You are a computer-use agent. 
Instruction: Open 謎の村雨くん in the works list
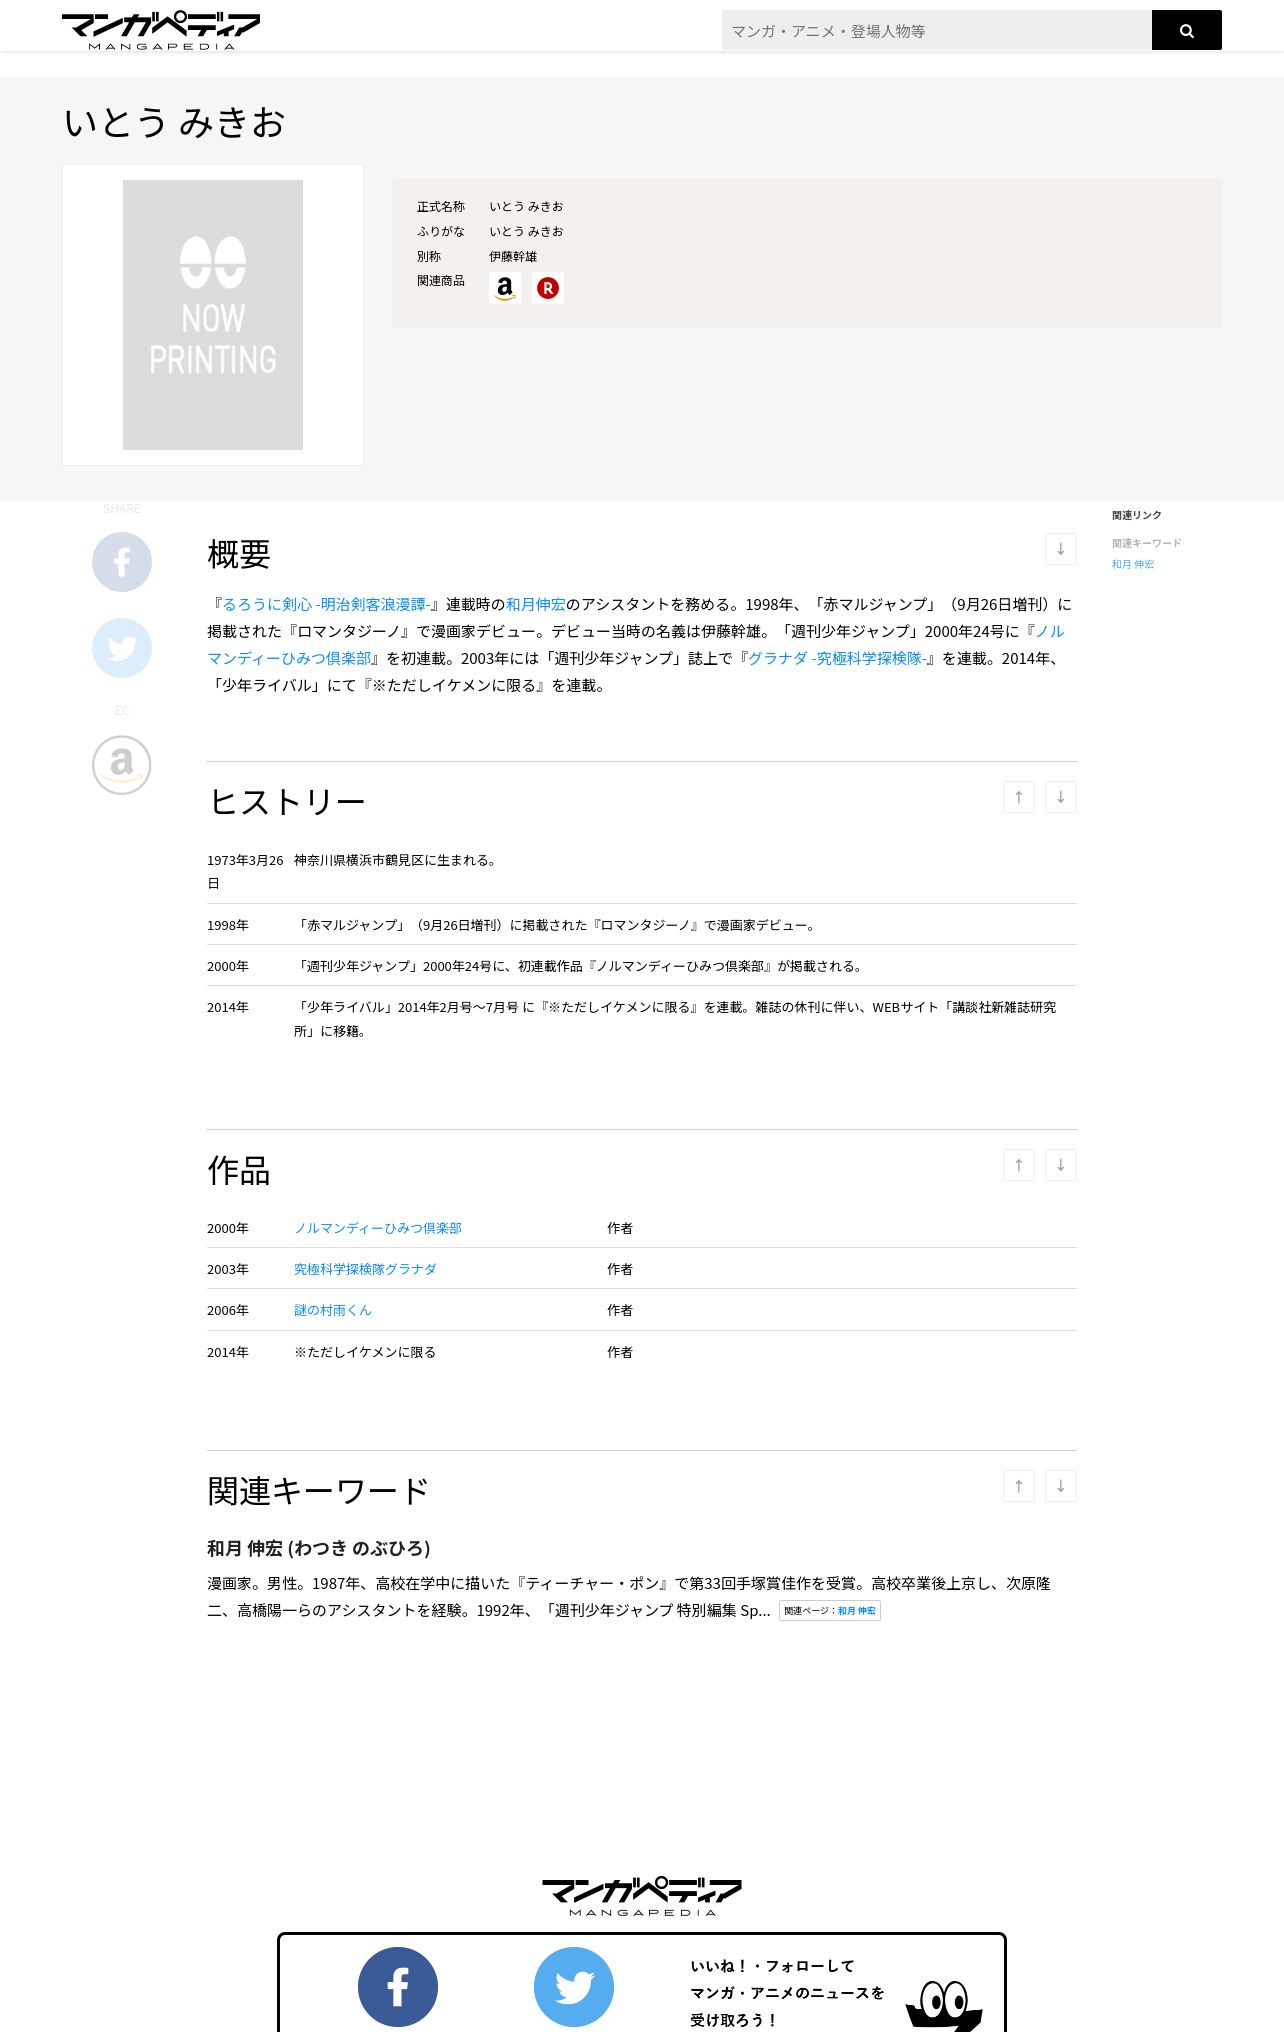332,1310
